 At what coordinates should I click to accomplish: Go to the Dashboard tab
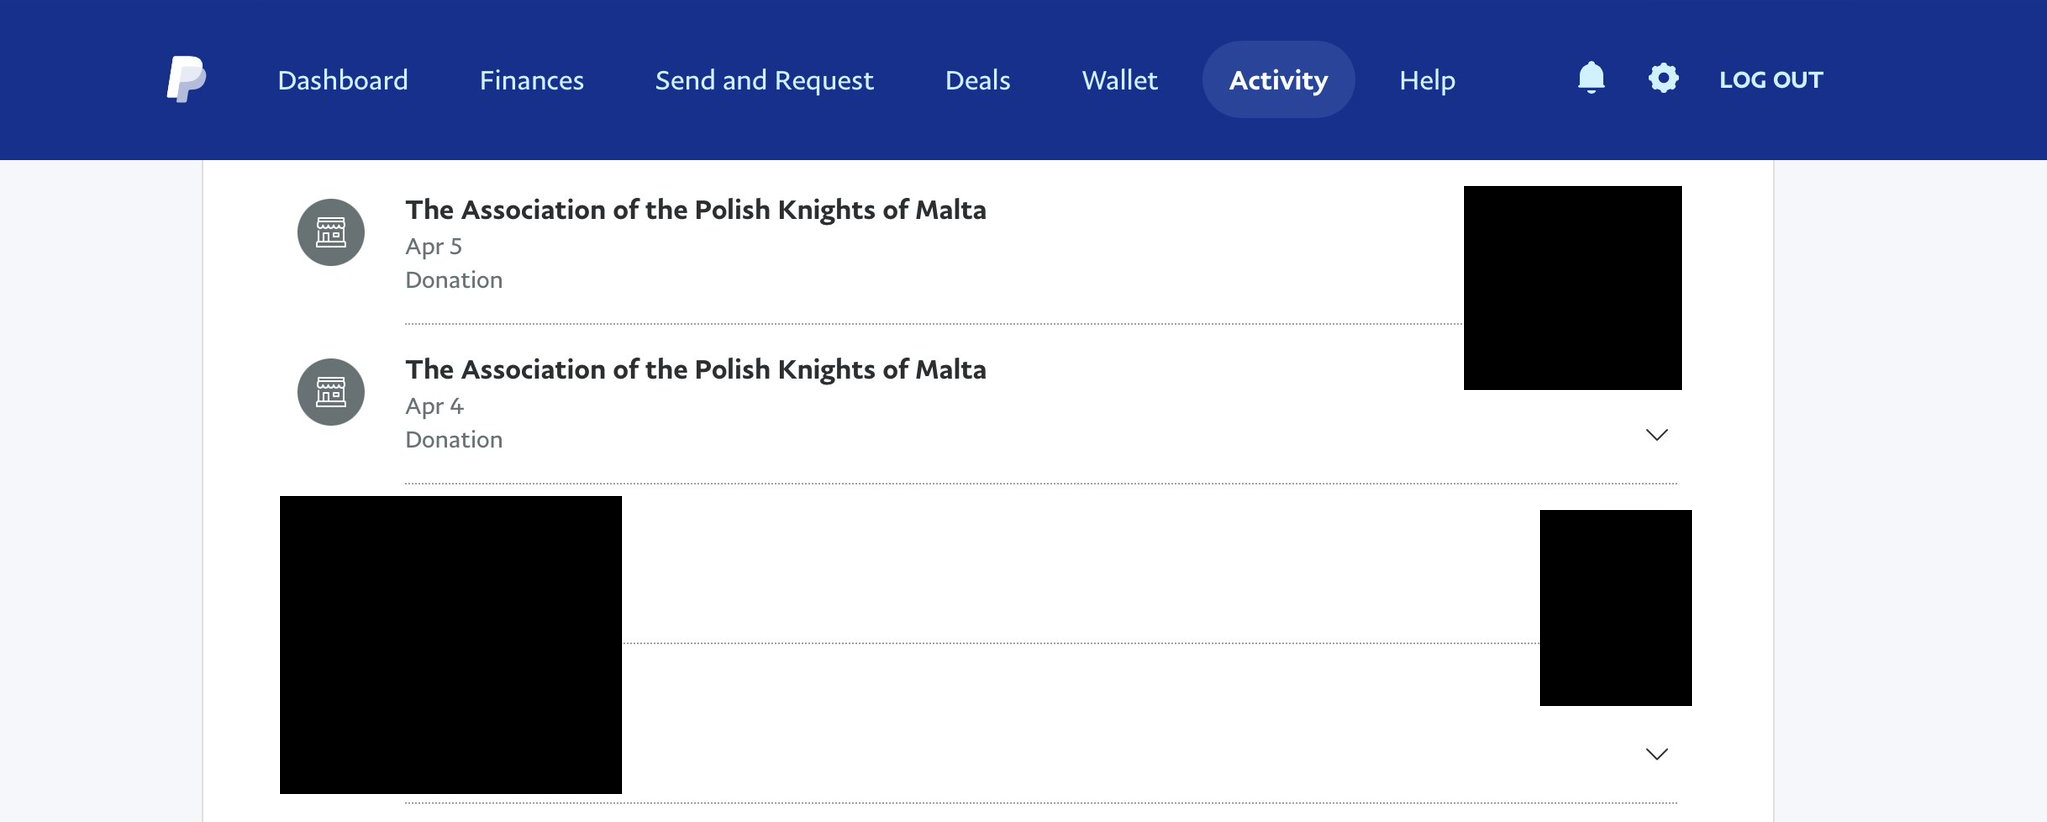coord(343,80)
